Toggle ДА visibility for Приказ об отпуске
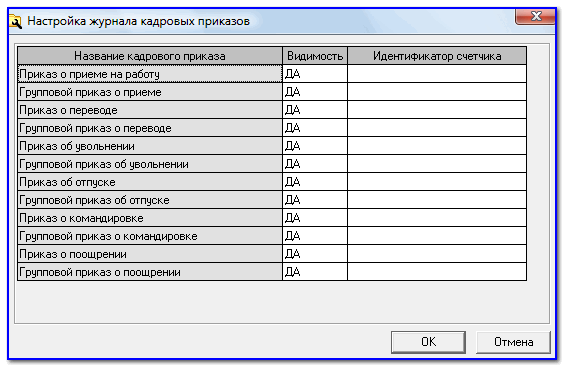 pyautogui.click(x=315, y=182)
